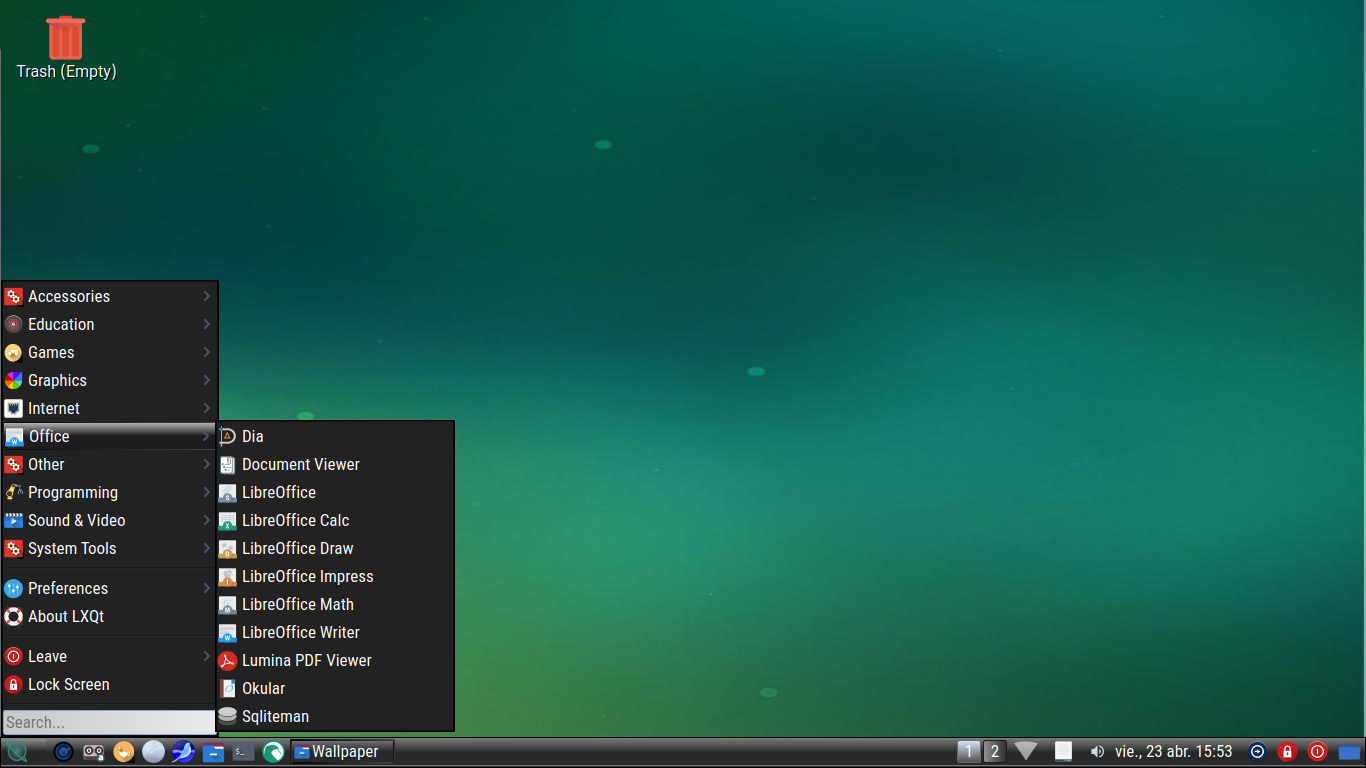
Task: Select the highlighted Office category
Action: (x=109, y=436)
